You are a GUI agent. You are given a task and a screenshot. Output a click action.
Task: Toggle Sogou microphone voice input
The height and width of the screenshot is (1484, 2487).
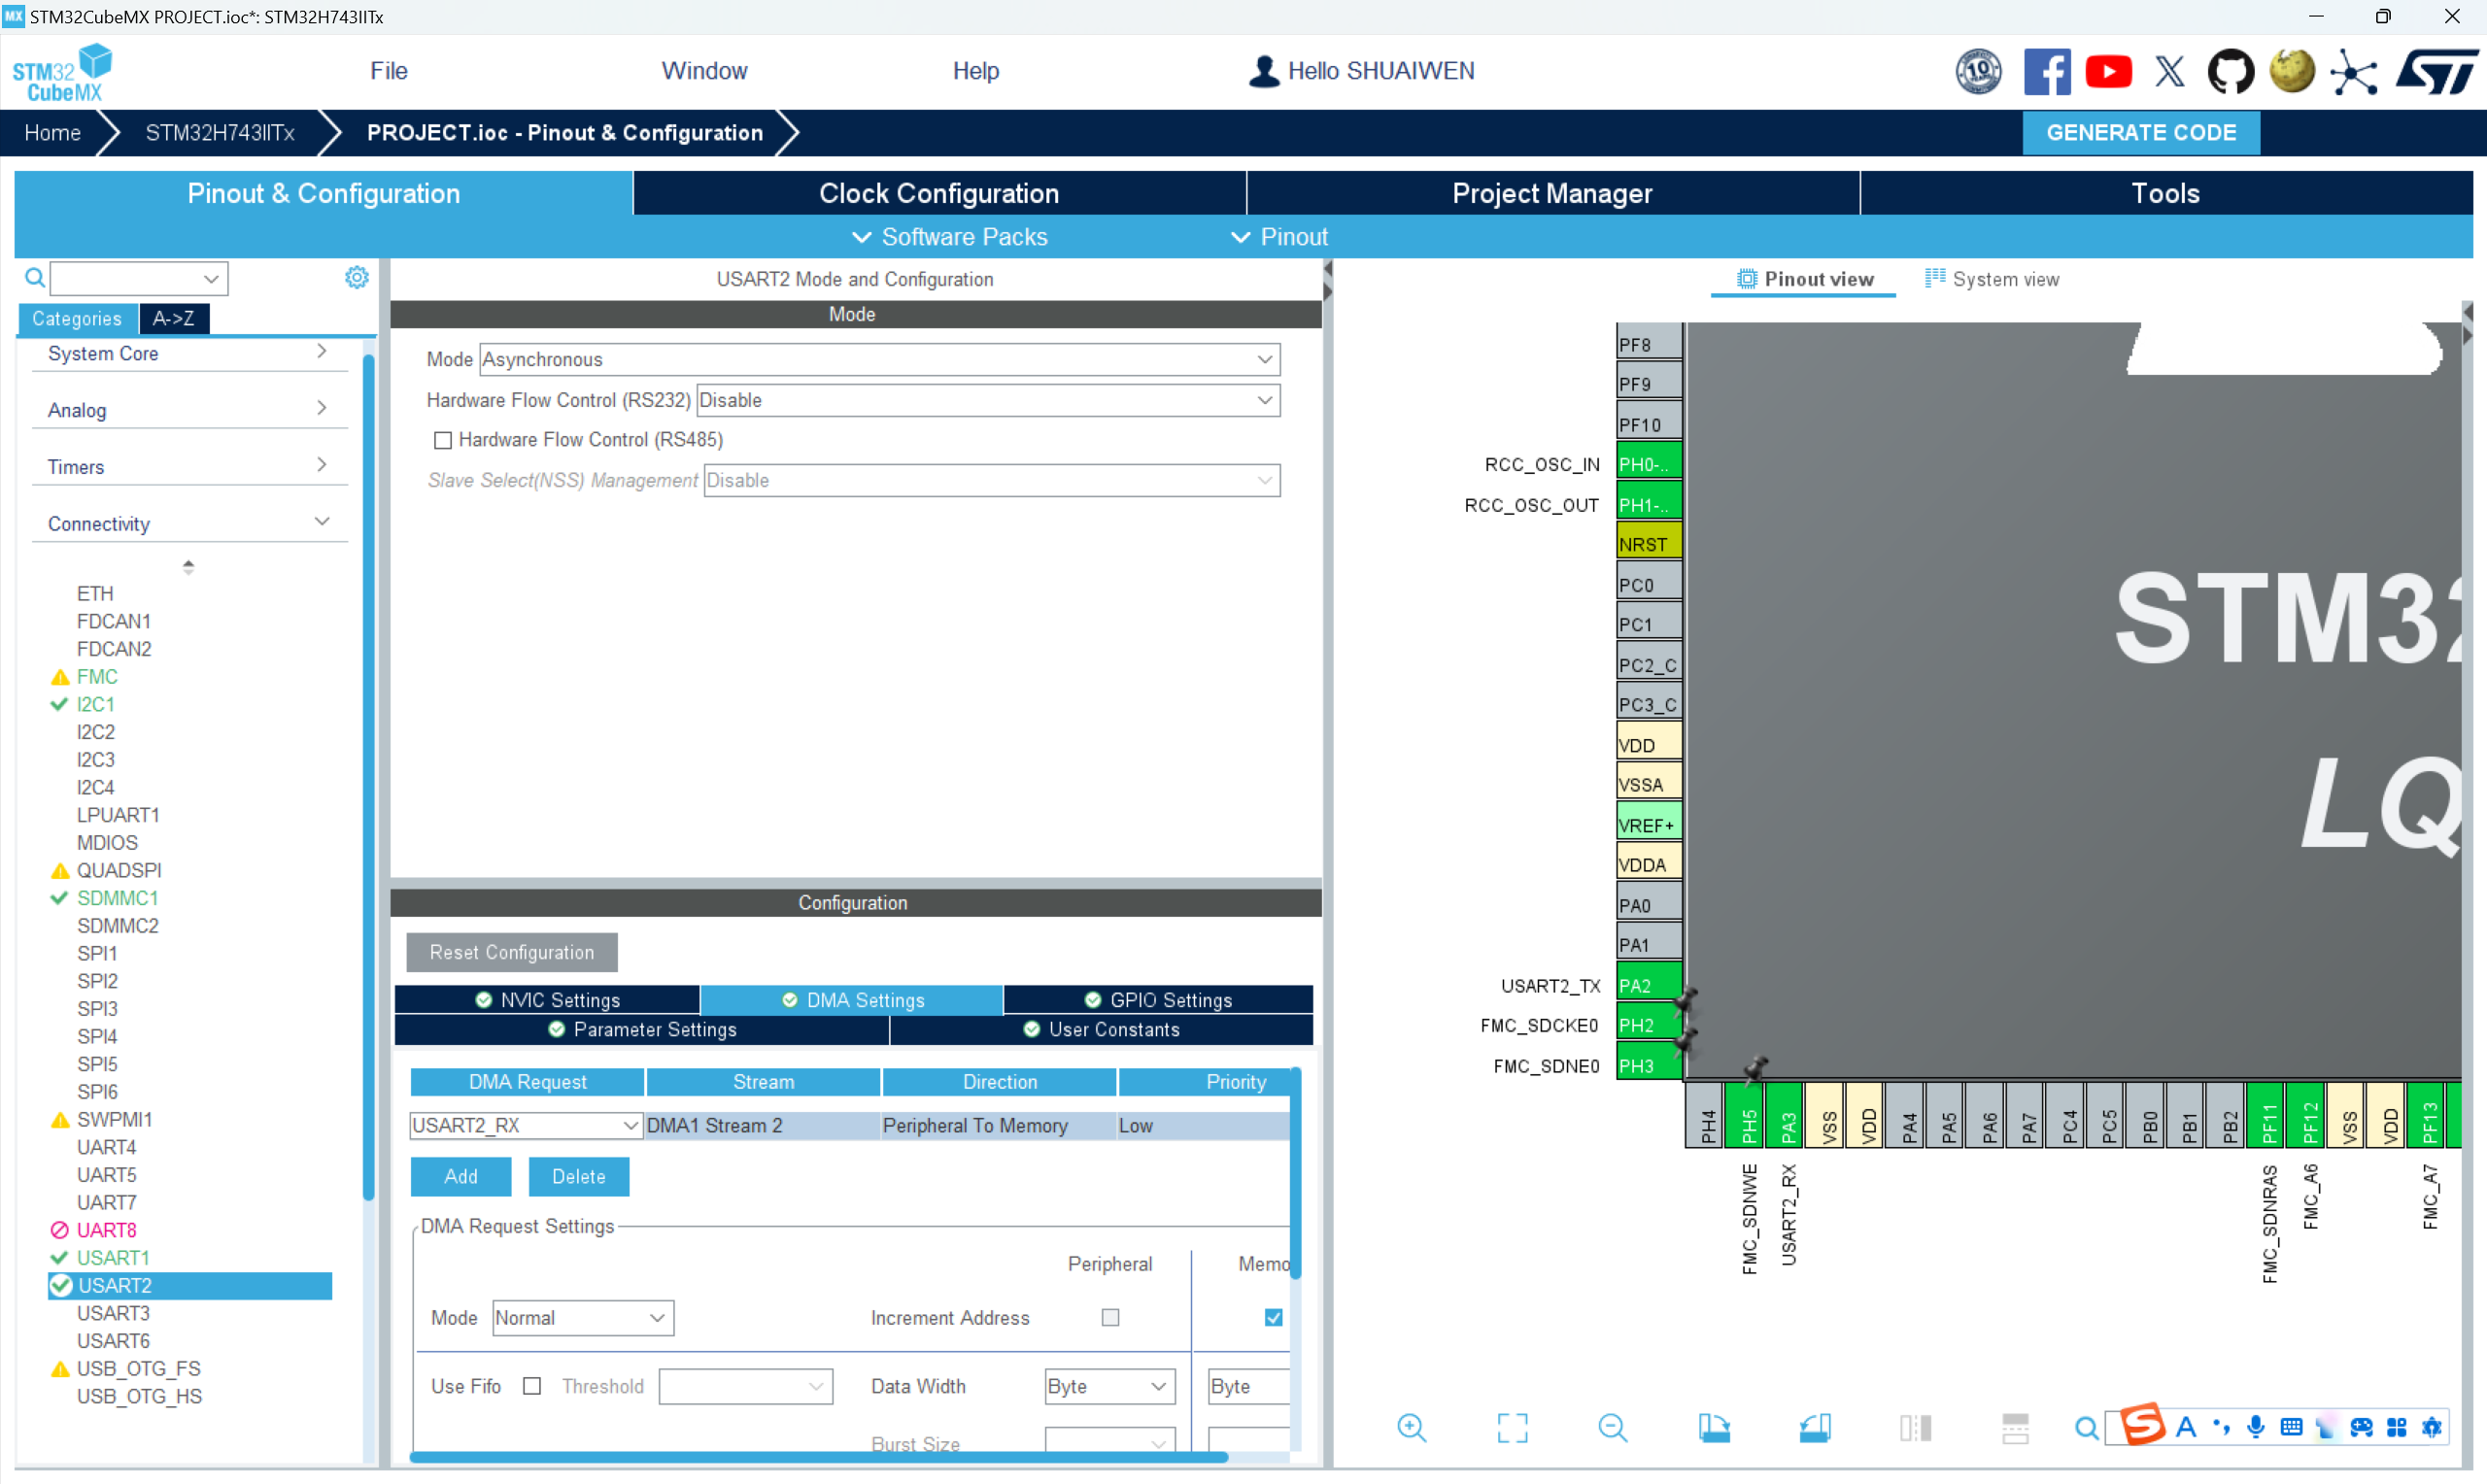point(2255,1427)
